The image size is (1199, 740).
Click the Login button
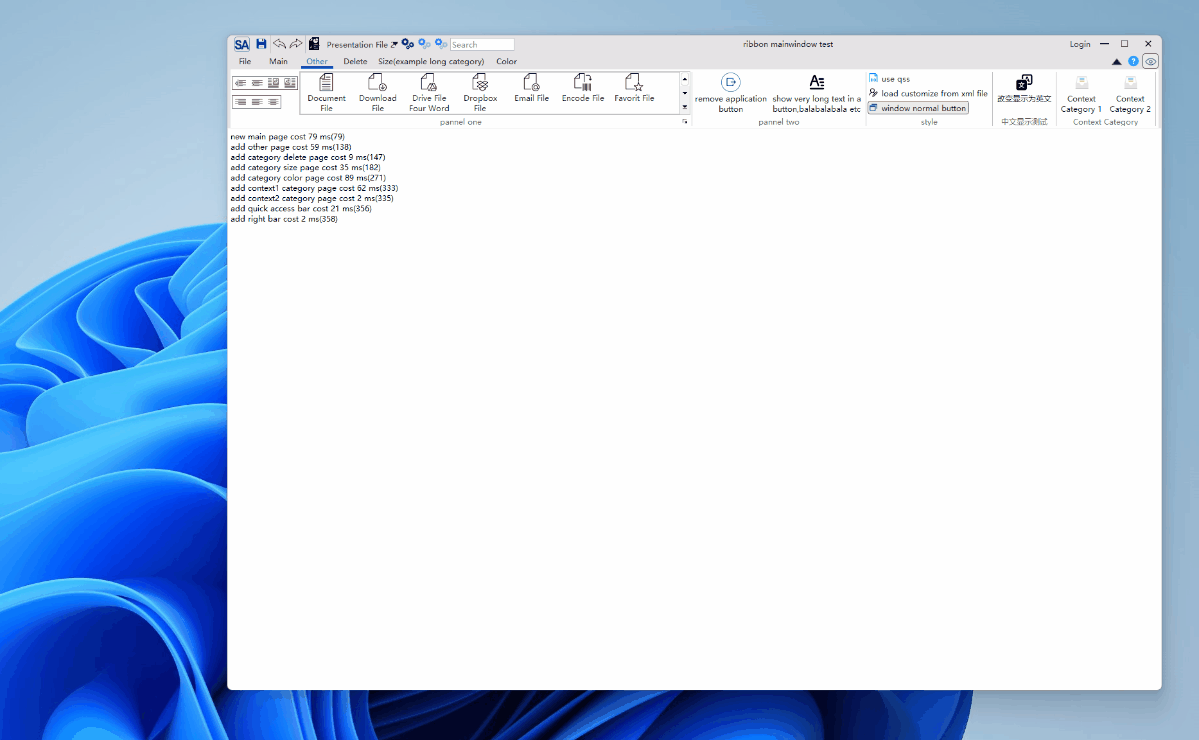pos(1079,44)
